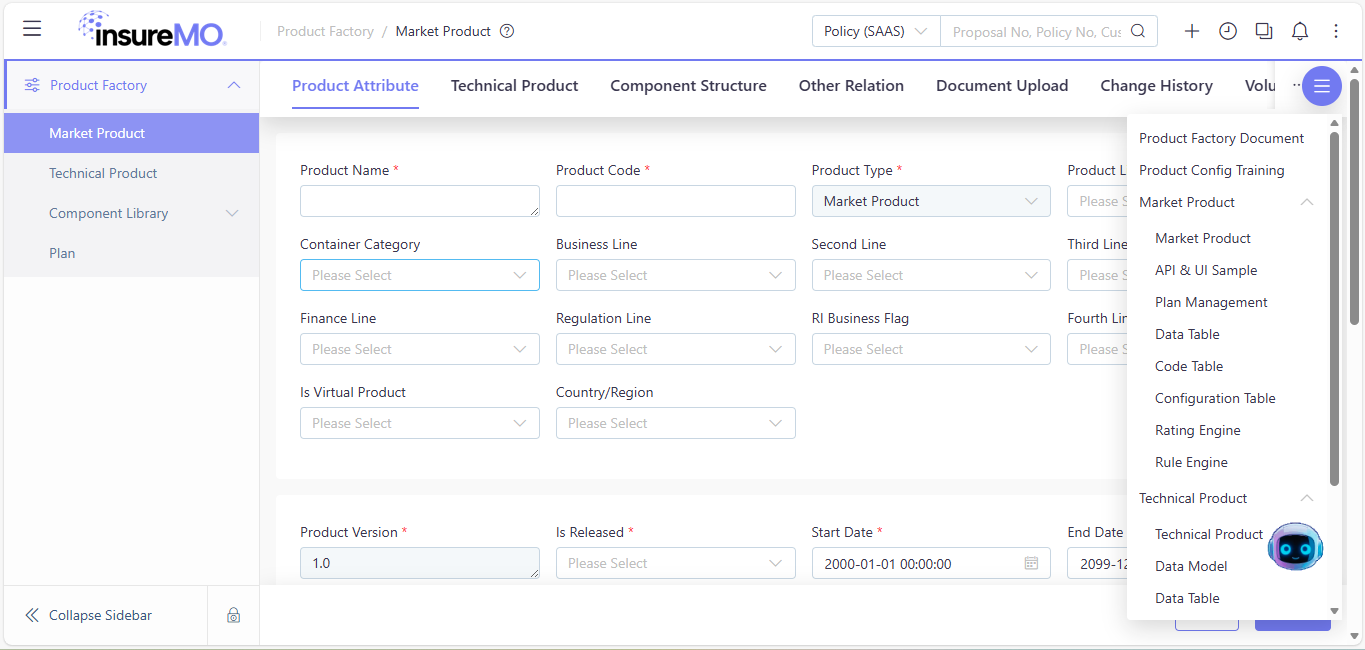Collapse the Product Factory sidebar section
The width and height of the screenshot is (1365, 650).
click(x=234, y=85)
